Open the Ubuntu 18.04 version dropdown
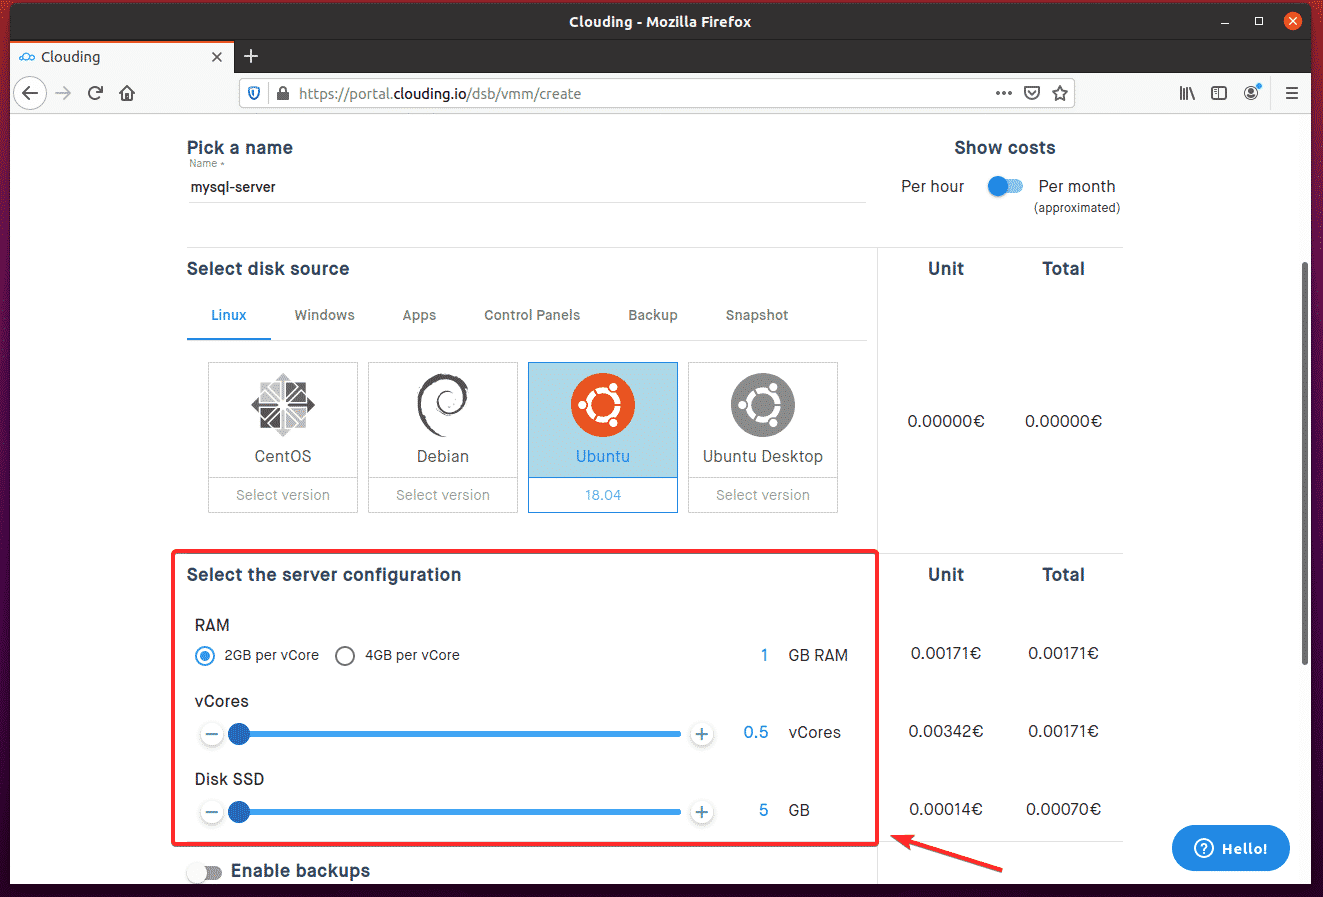 click(x=603, y=495)
